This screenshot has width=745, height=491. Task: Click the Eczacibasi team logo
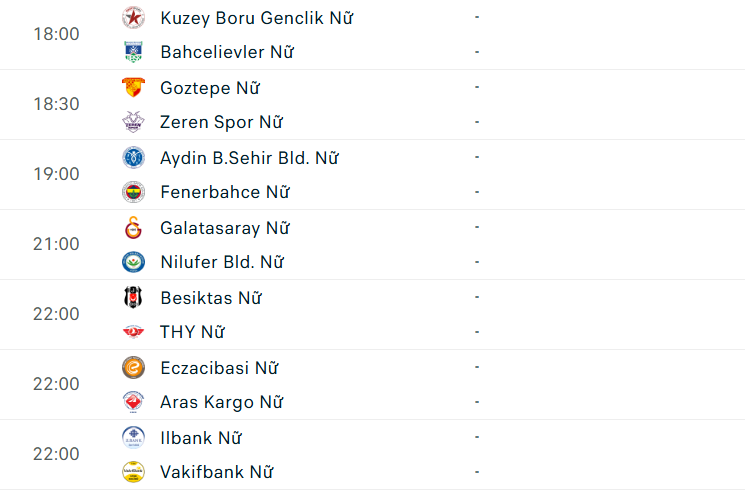click(x=133, y=367)
